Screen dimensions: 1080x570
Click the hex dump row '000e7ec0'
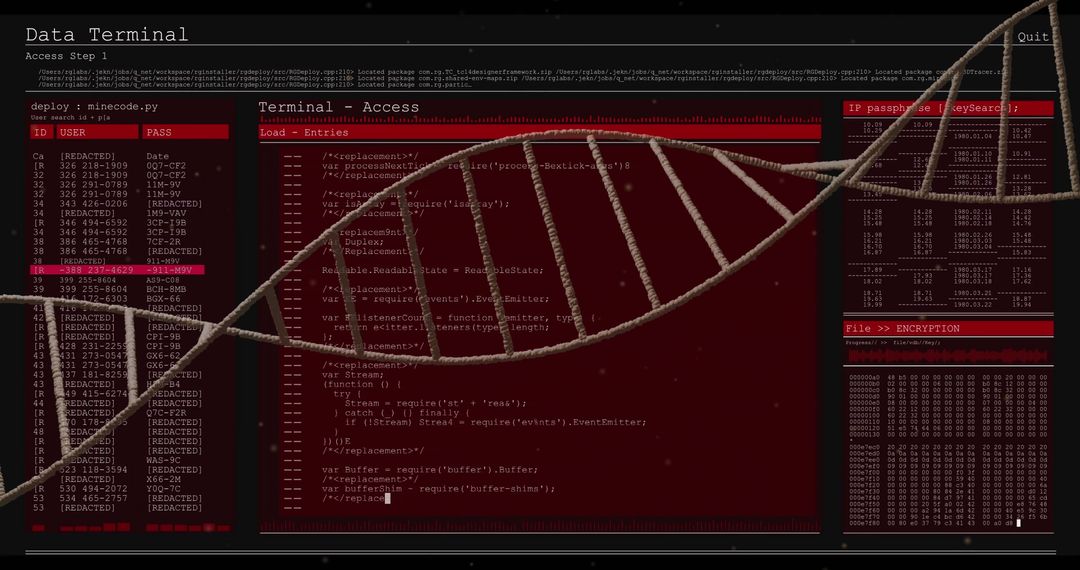[948, 447]
